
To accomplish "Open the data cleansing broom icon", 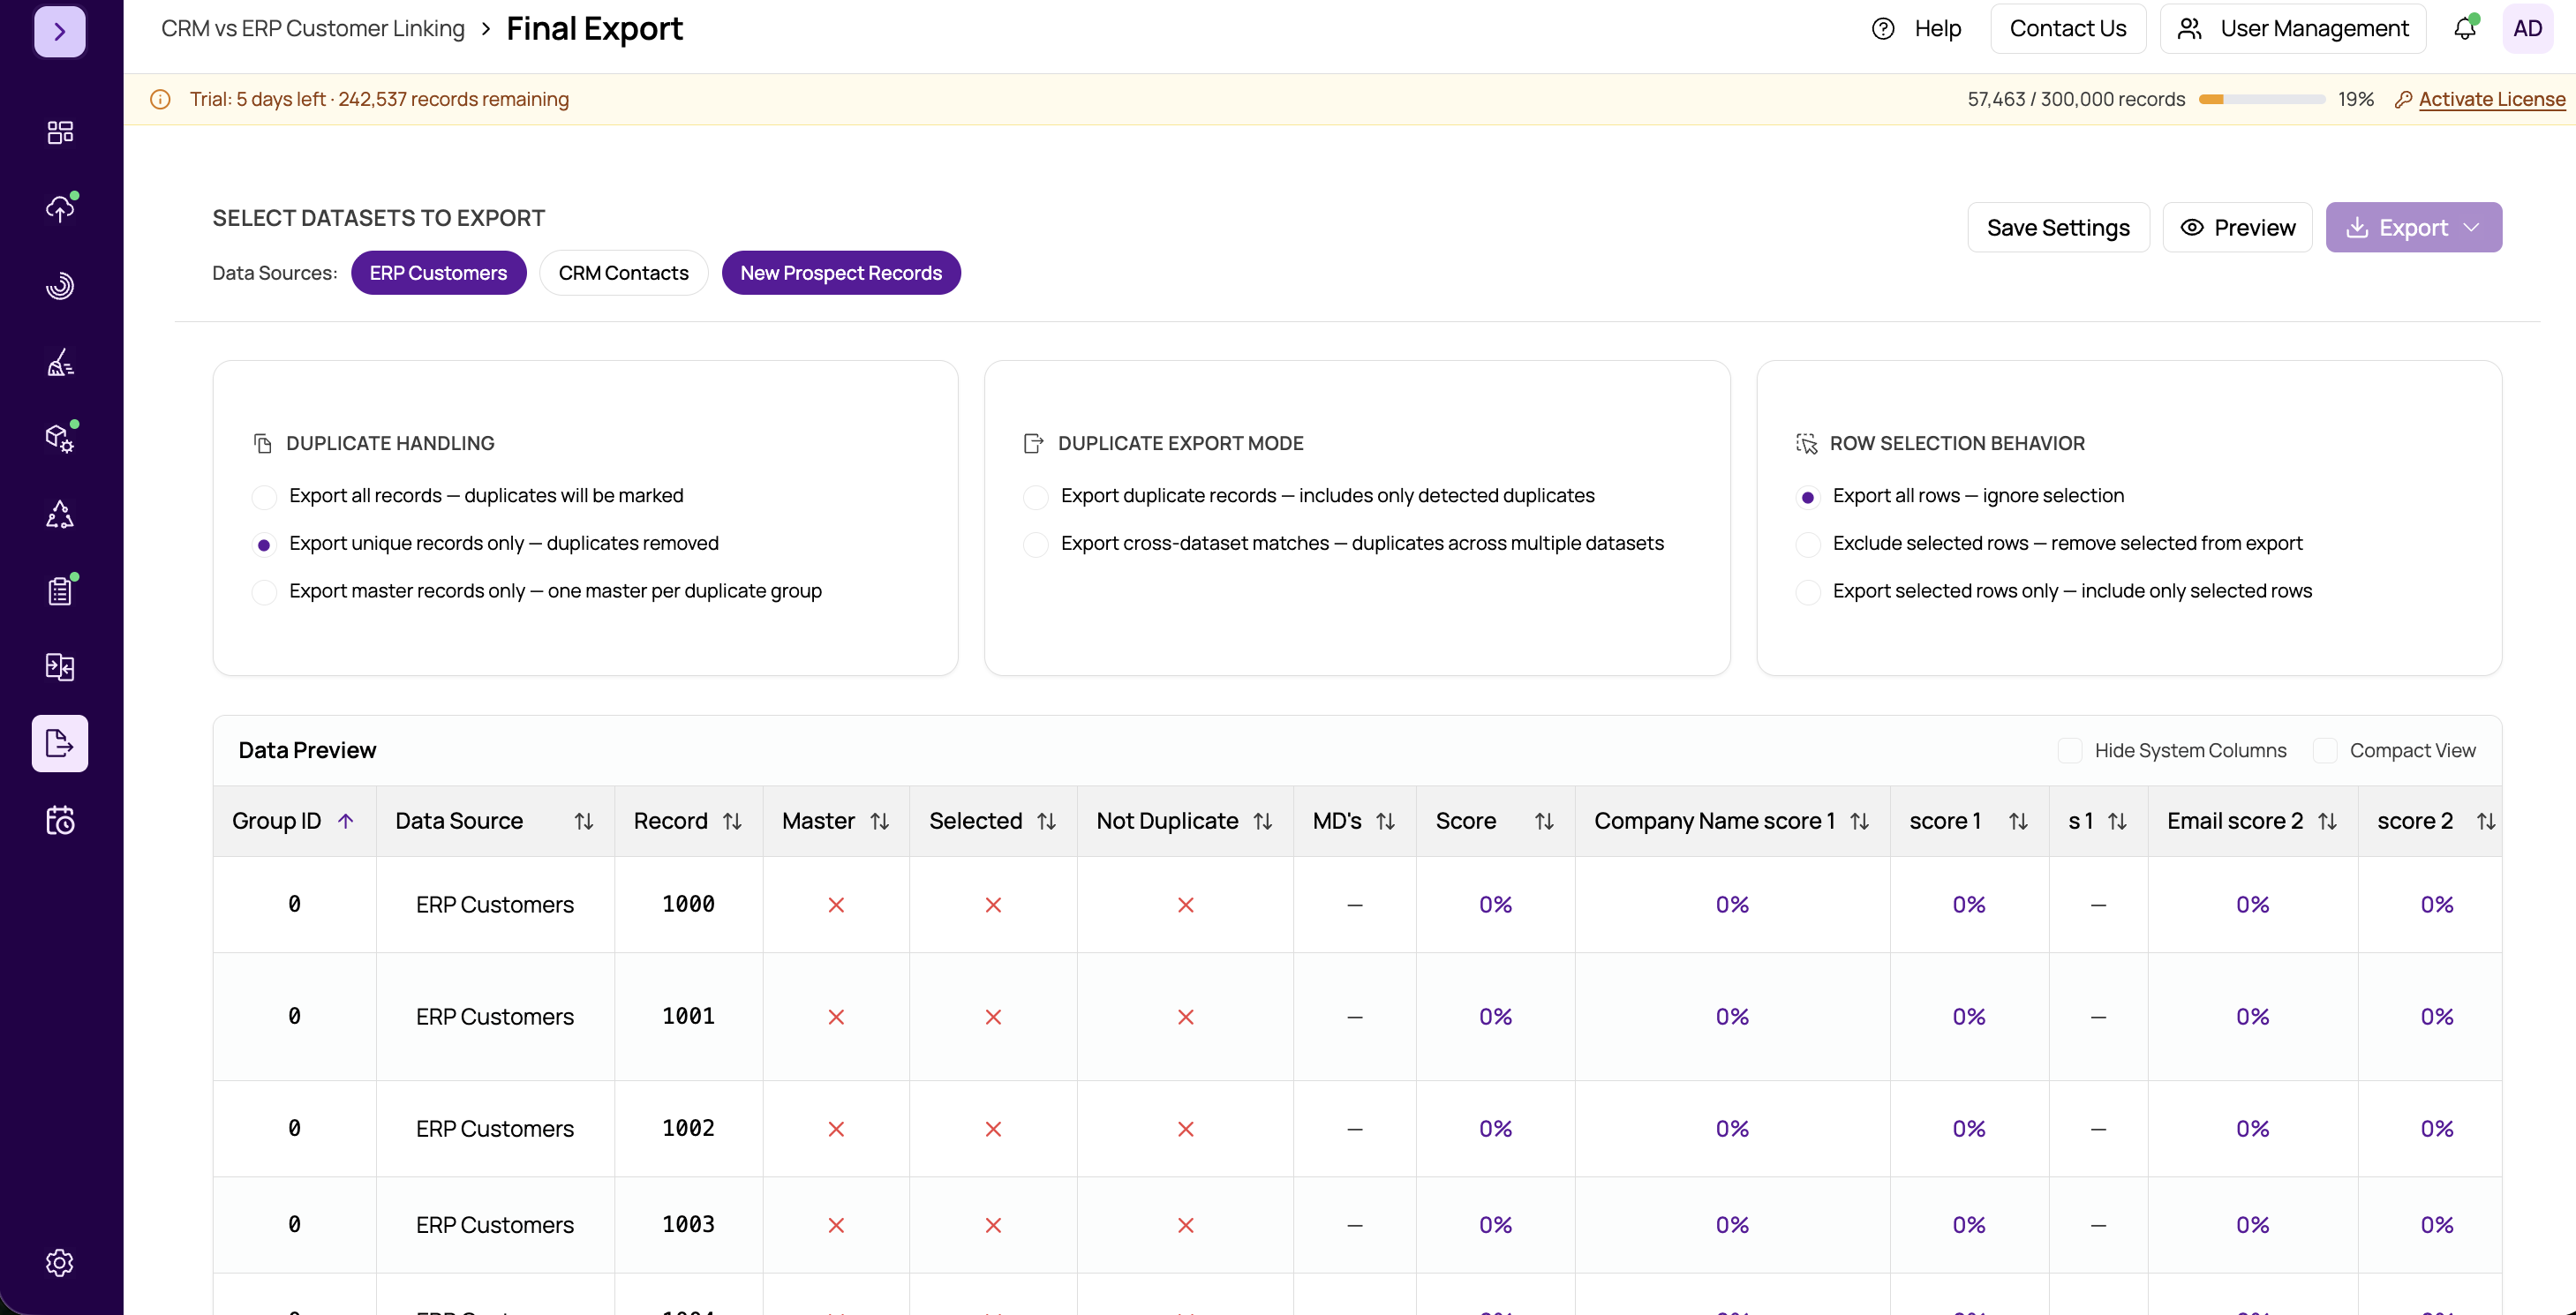I will point(60,362).
